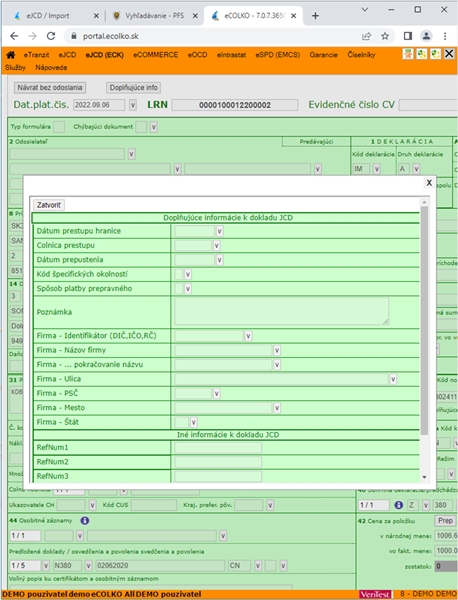Click the Poznámka text area
The image size is (458, 600).
tap(282, 311)
